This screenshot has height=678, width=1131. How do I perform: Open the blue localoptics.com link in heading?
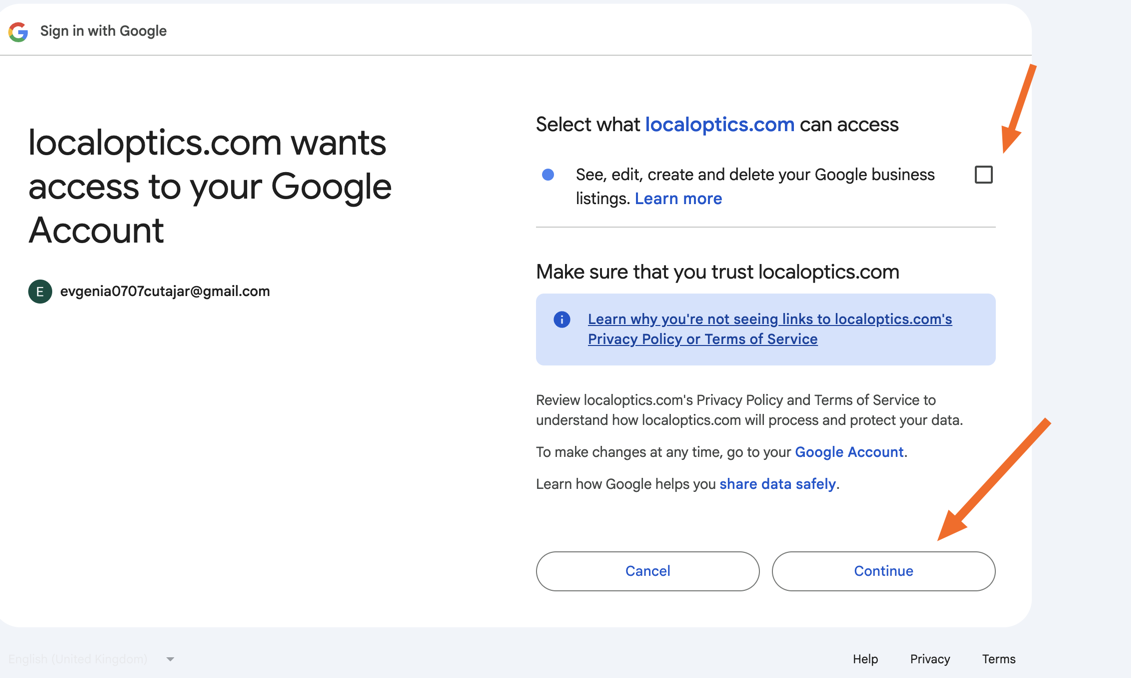pyautogui.click(x=719, y=125)
